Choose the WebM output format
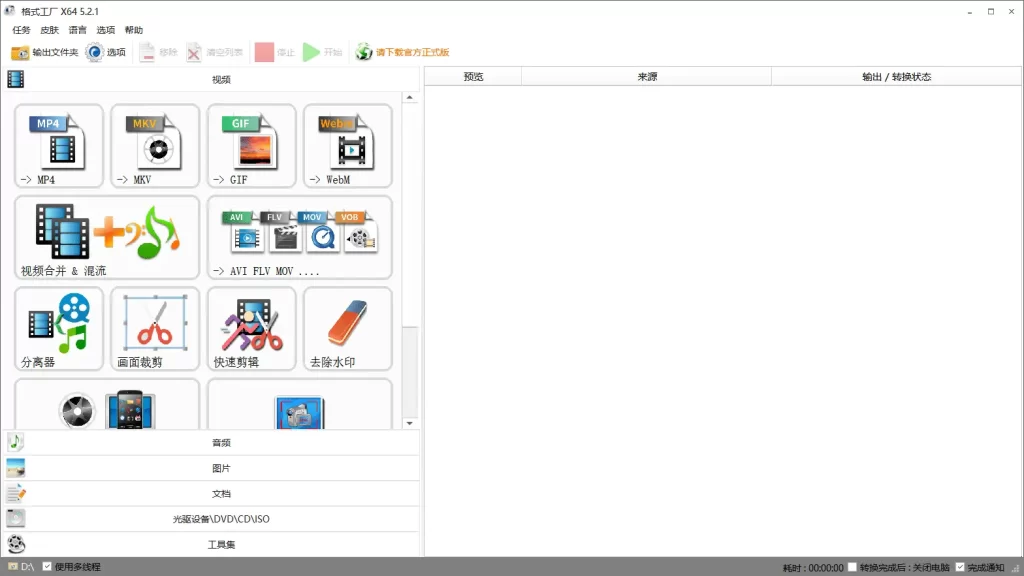Screen dimensions: 1024x576 tap(346, 146)
